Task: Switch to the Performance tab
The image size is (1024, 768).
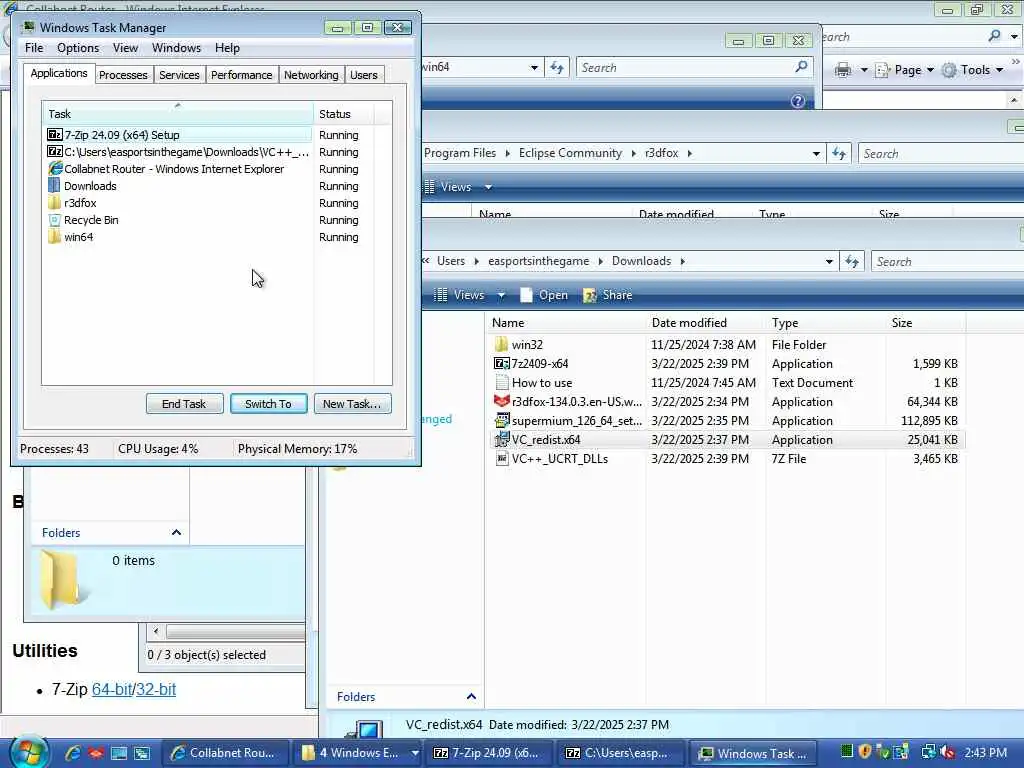Action: [x=241, y=75]
